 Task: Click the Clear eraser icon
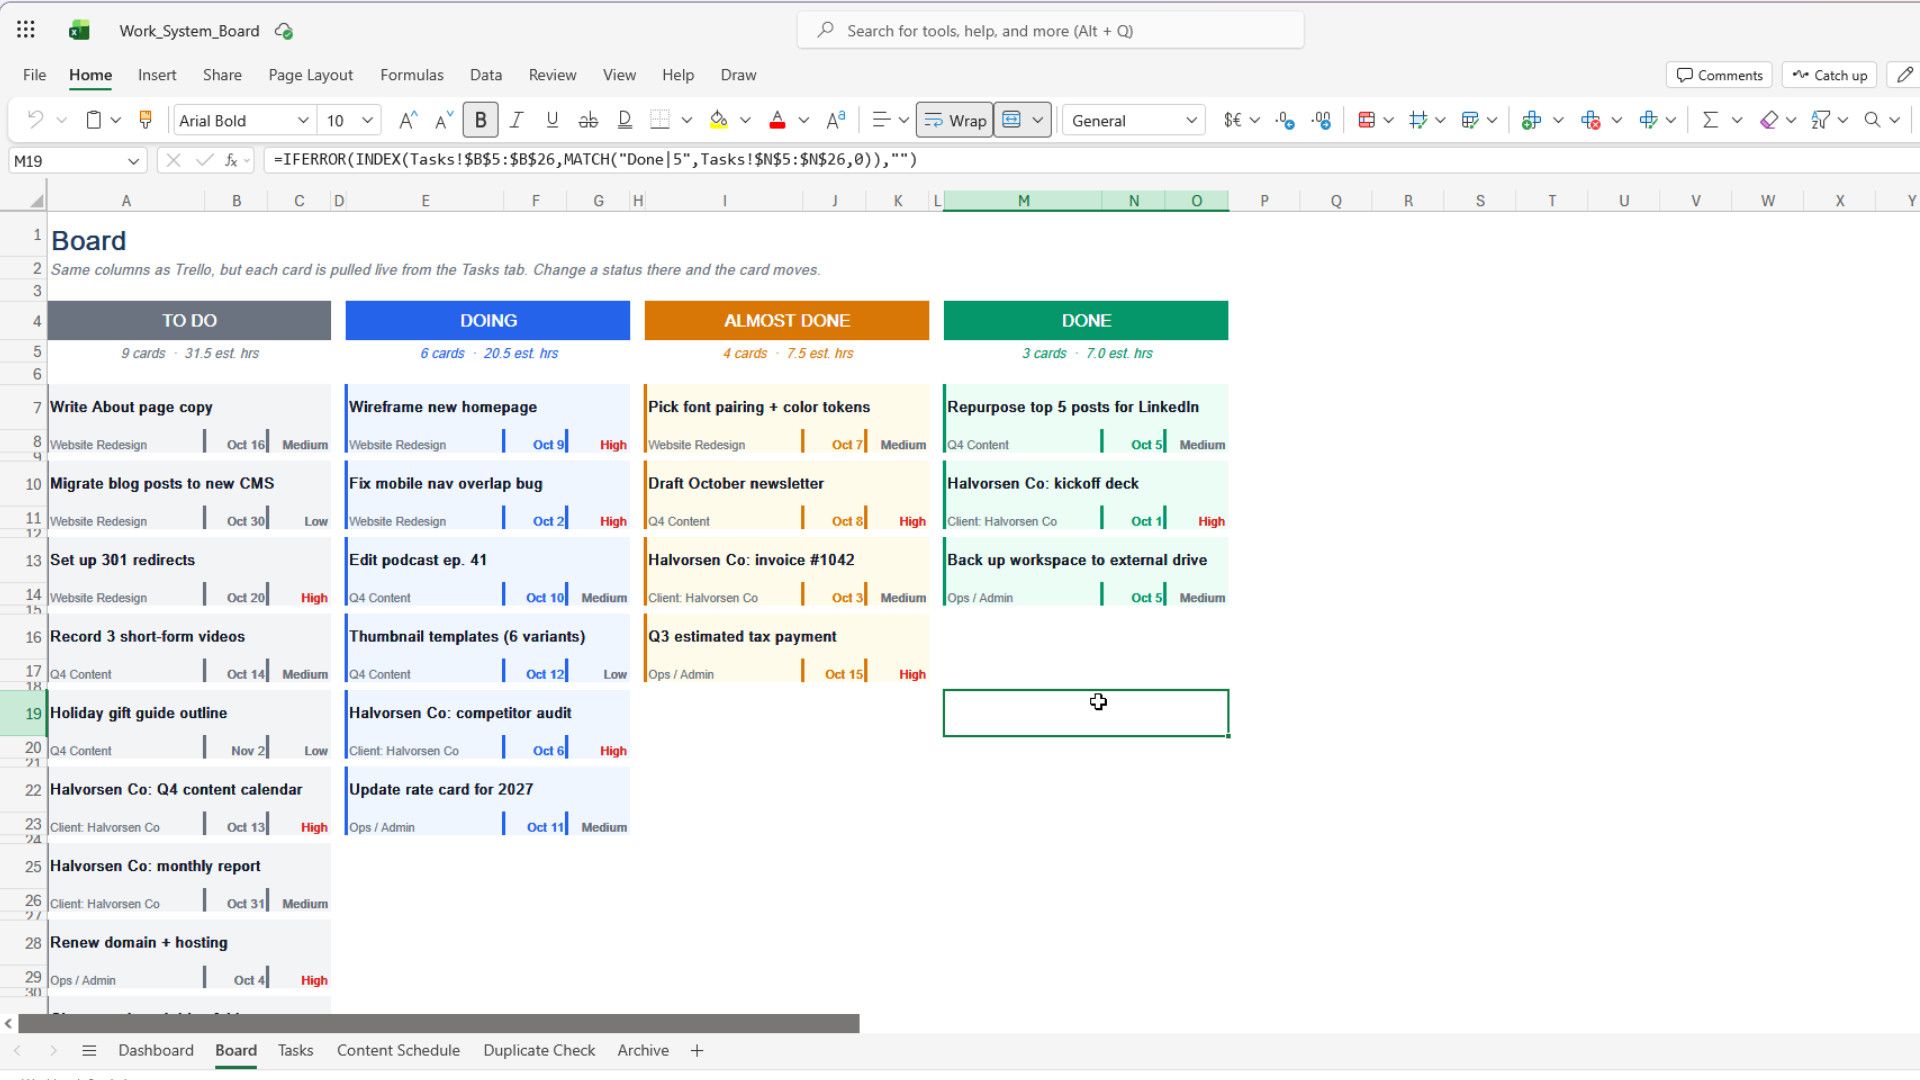coord(1768,120)
